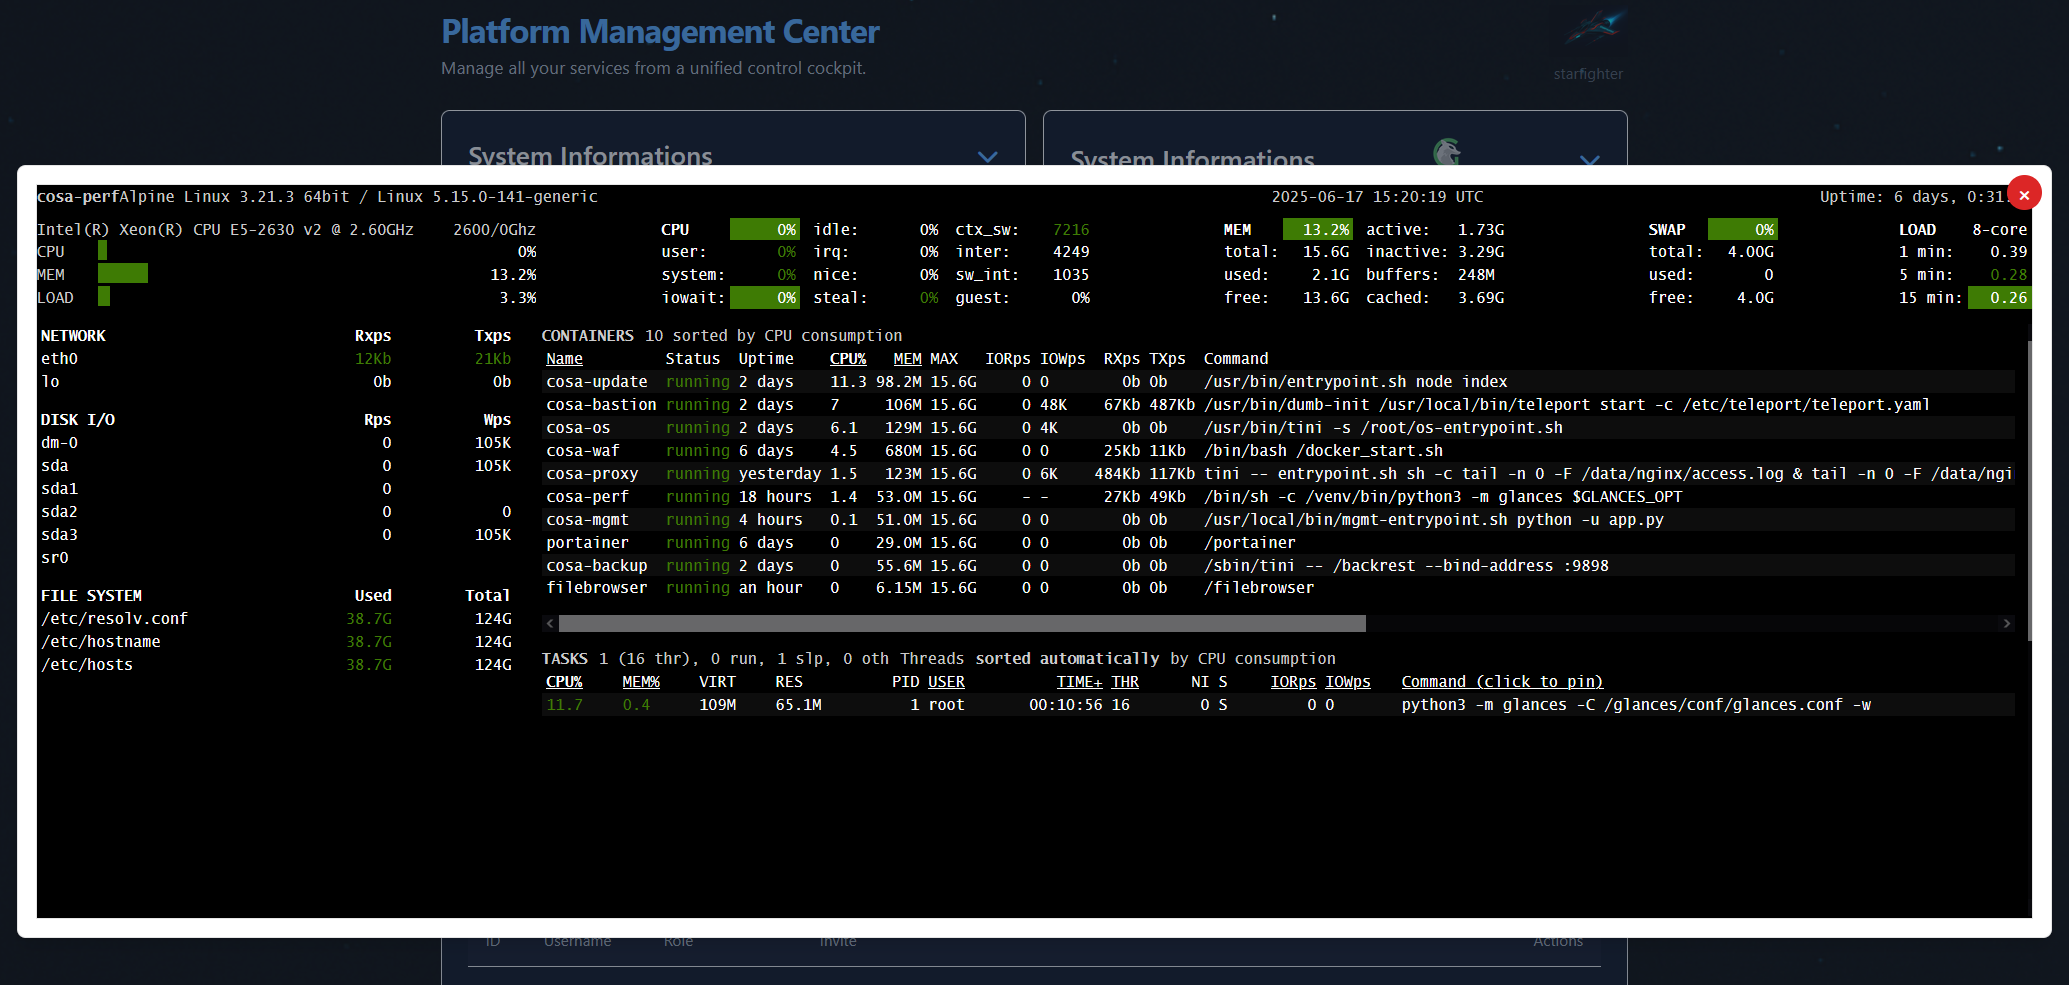Select the cosa-bastion container row

(1278, 404)
